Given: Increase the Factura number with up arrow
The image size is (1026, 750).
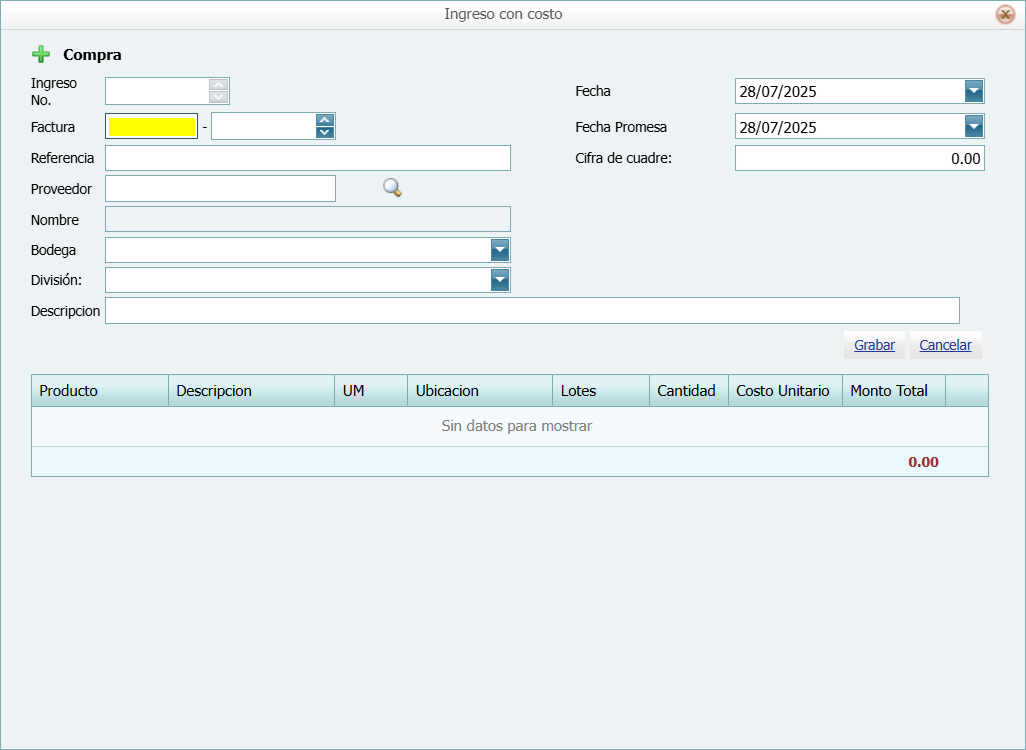Looking at the screenshot, I should click(x=324, y=120).
